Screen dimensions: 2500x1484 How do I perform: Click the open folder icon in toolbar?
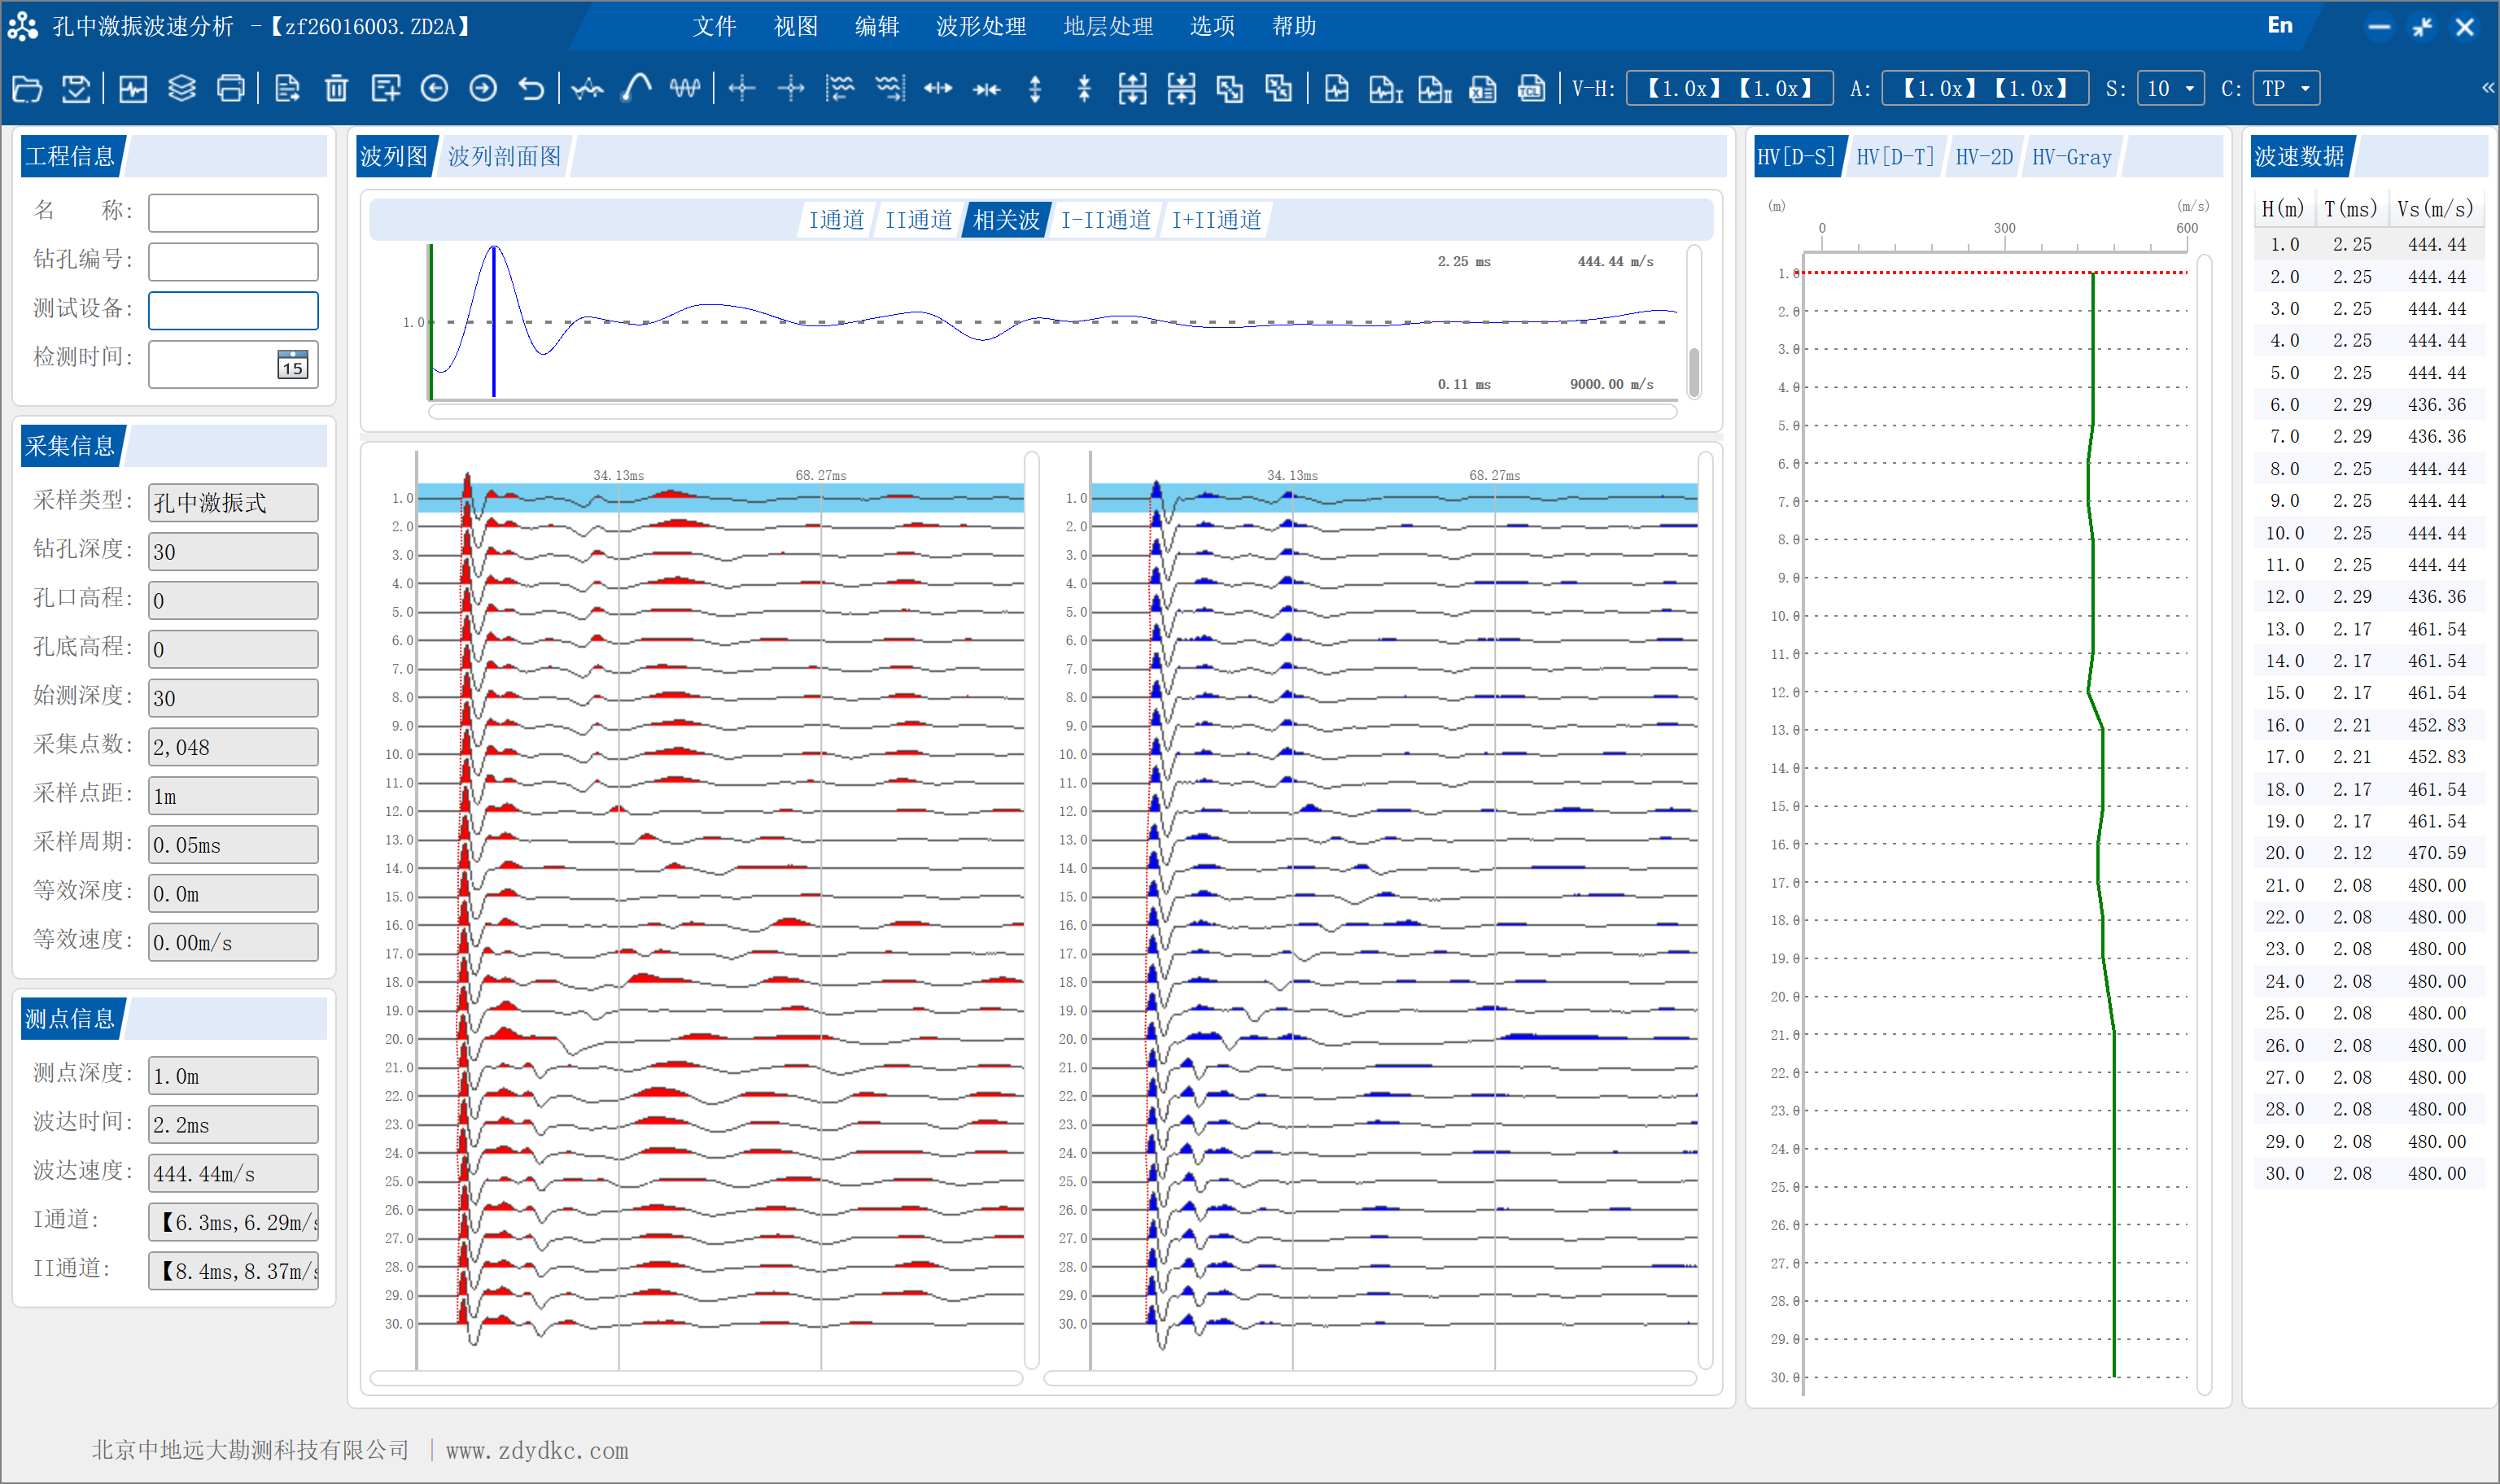pyautogui.click(x=27, y=89)
